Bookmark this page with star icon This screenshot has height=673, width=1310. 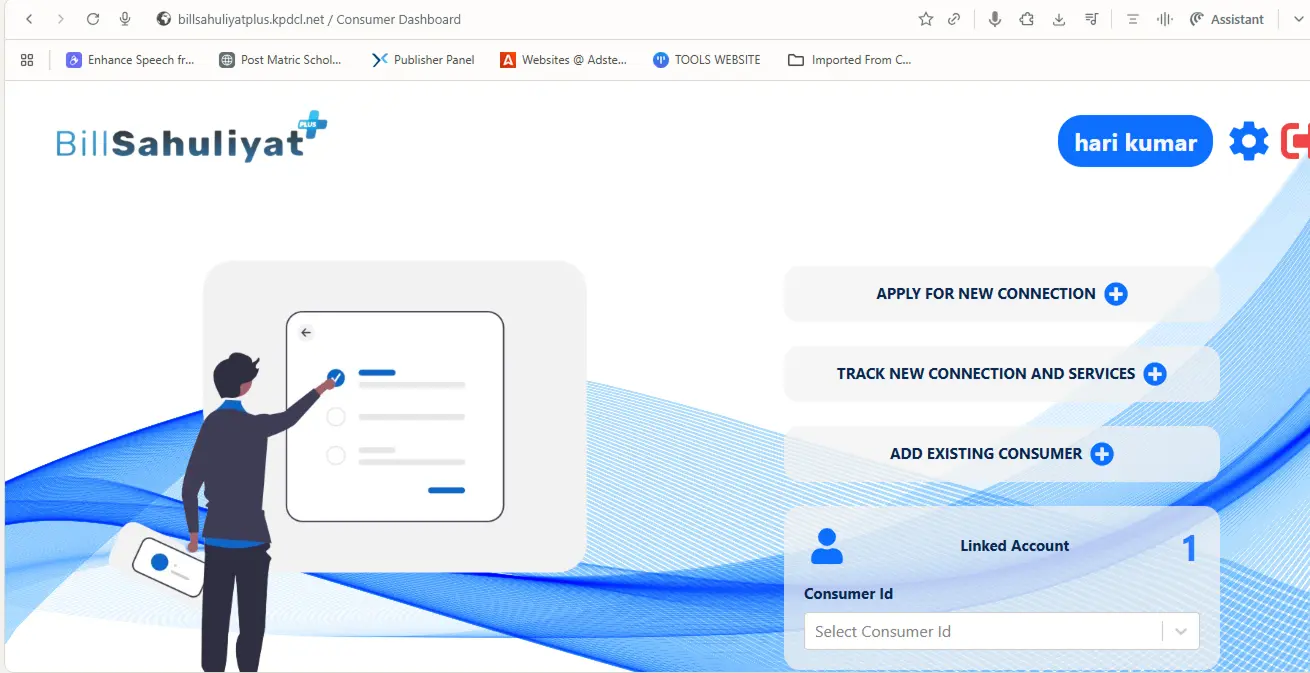coord(925,19)
